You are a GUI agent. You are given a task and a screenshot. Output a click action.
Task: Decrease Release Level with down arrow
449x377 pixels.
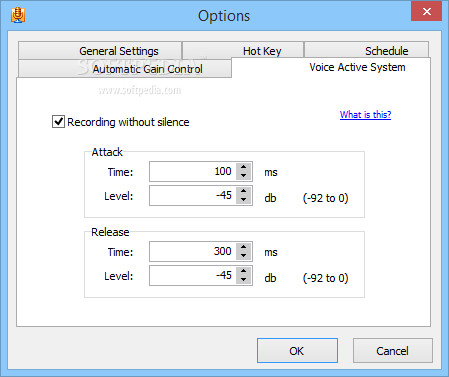[x=244, y=280]
